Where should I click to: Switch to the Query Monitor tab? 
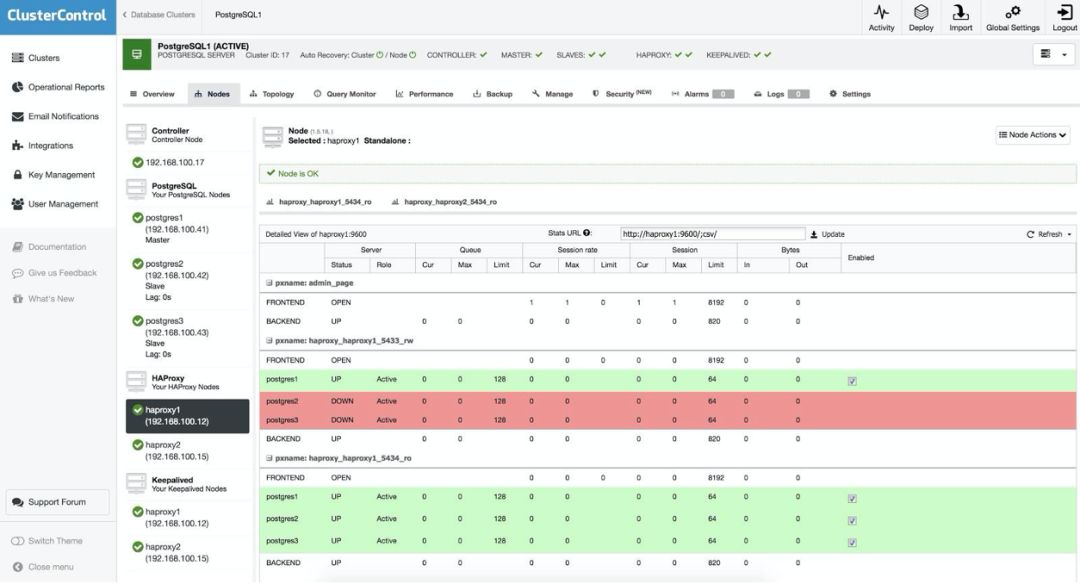pyautogui.click(x=345, y=94)
